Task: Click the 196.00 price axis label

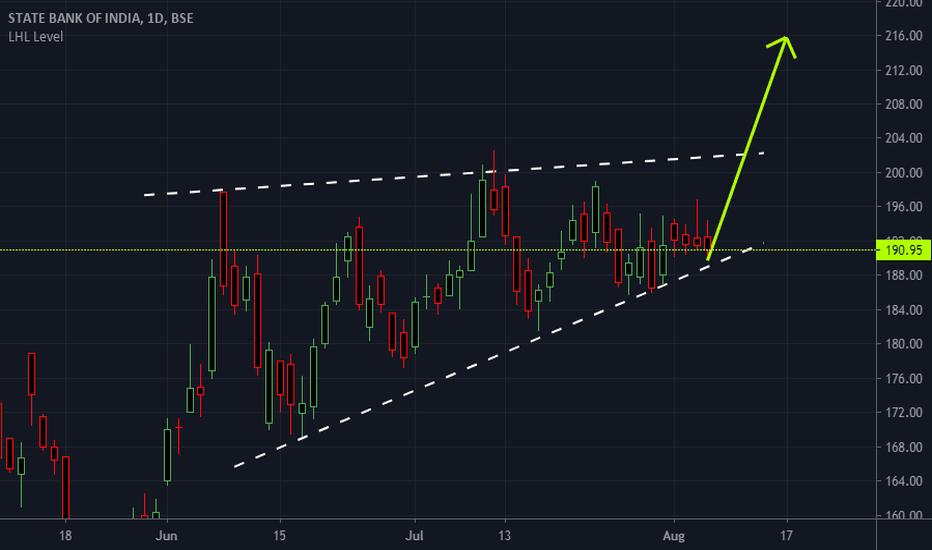Action: tap(903, 206)
